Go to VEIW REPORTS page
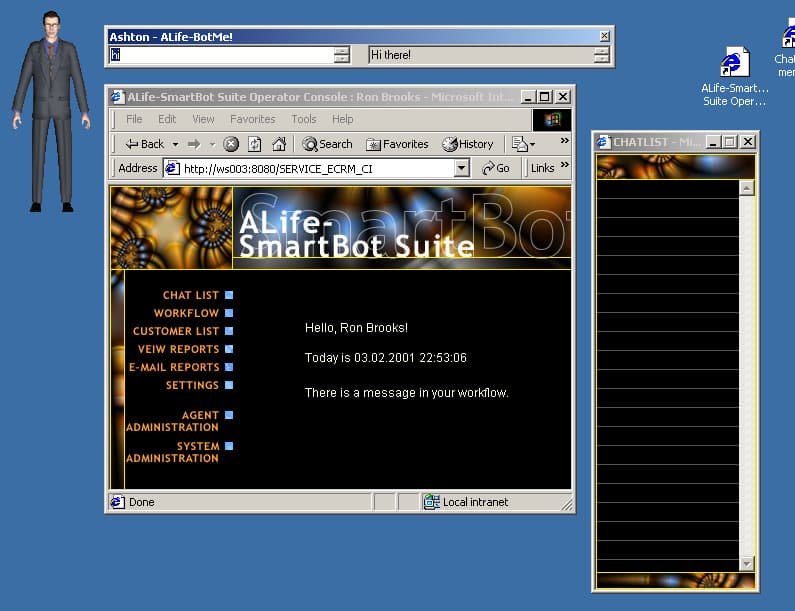Viewport: 795px width, 611px height. [x=178, y=349]
